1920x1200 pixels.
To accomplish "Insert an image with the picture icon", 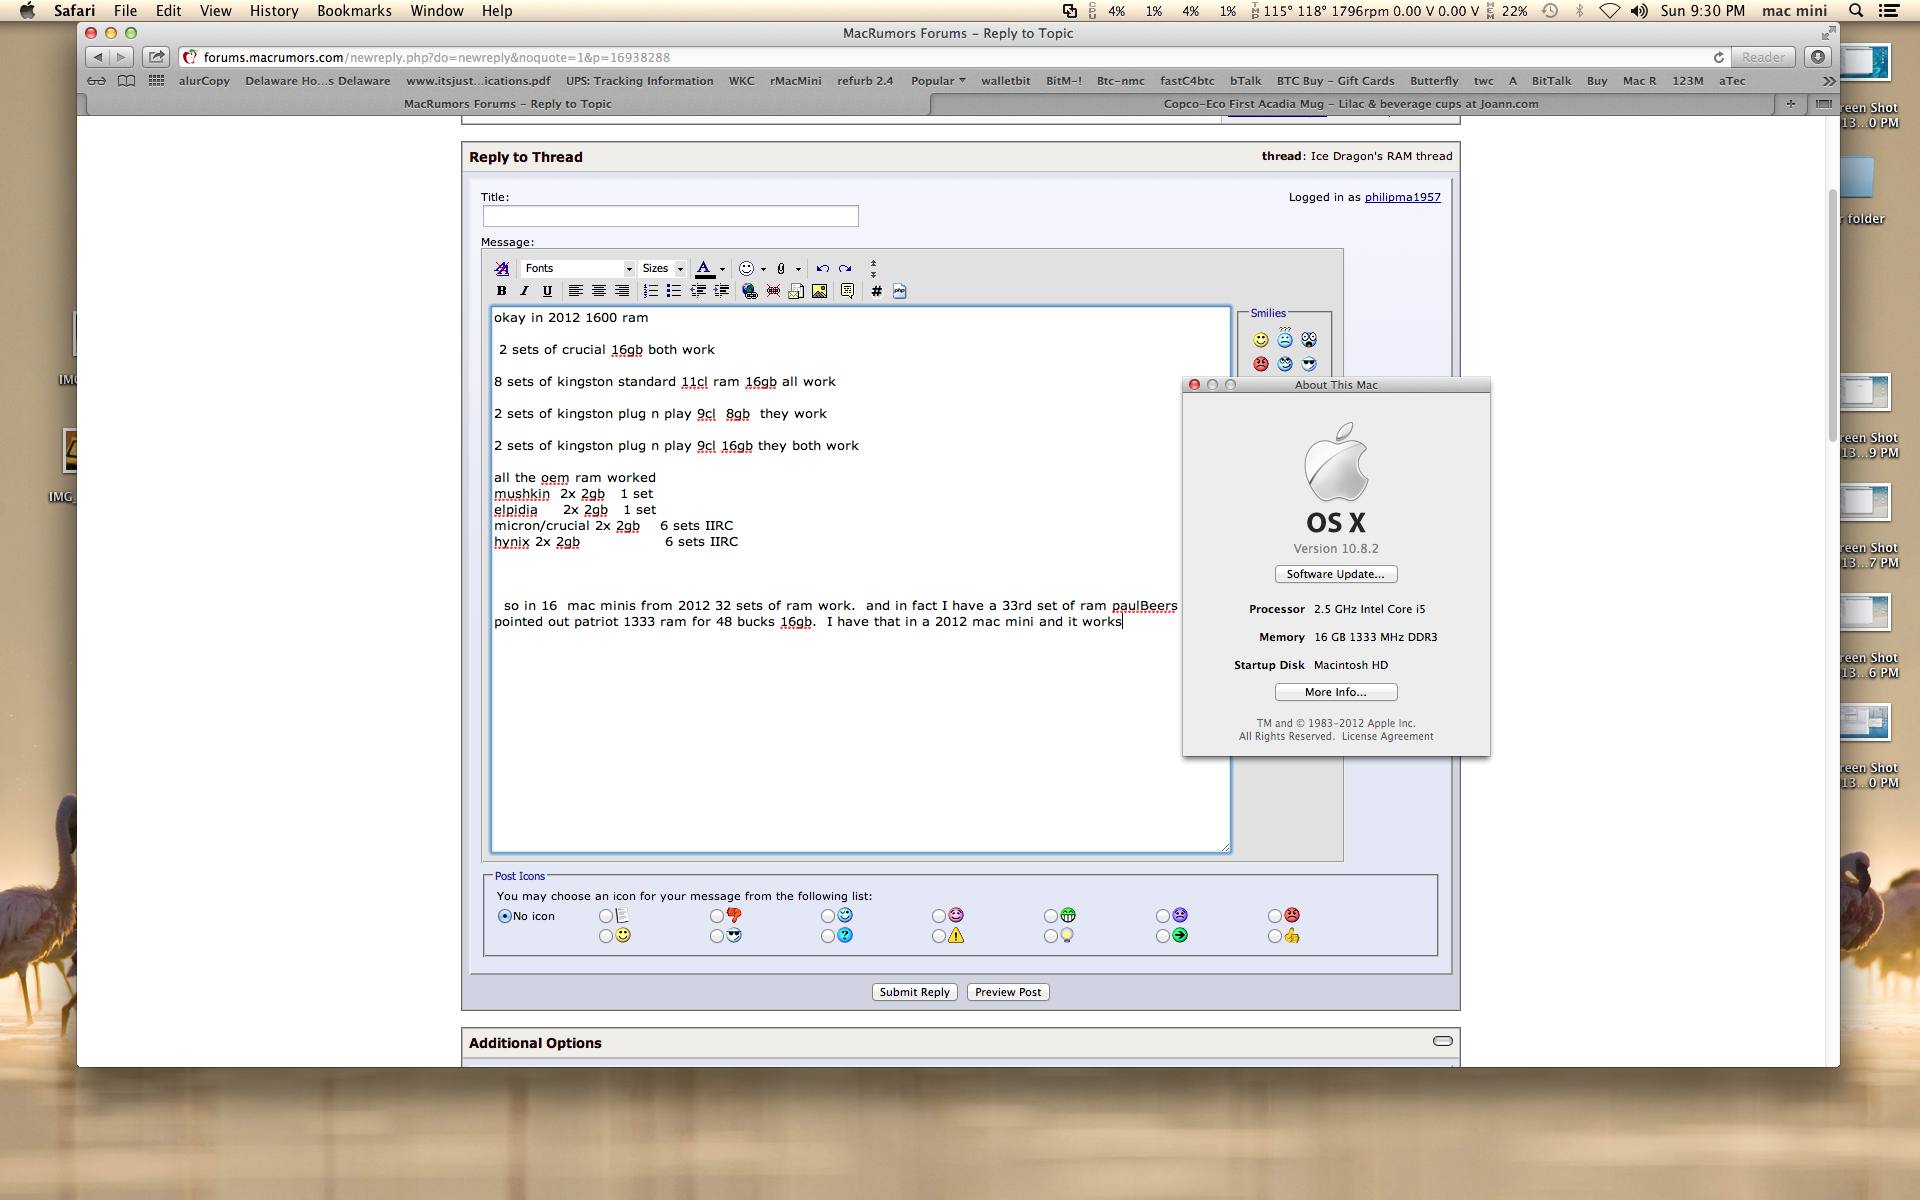I will pos(819,291).
